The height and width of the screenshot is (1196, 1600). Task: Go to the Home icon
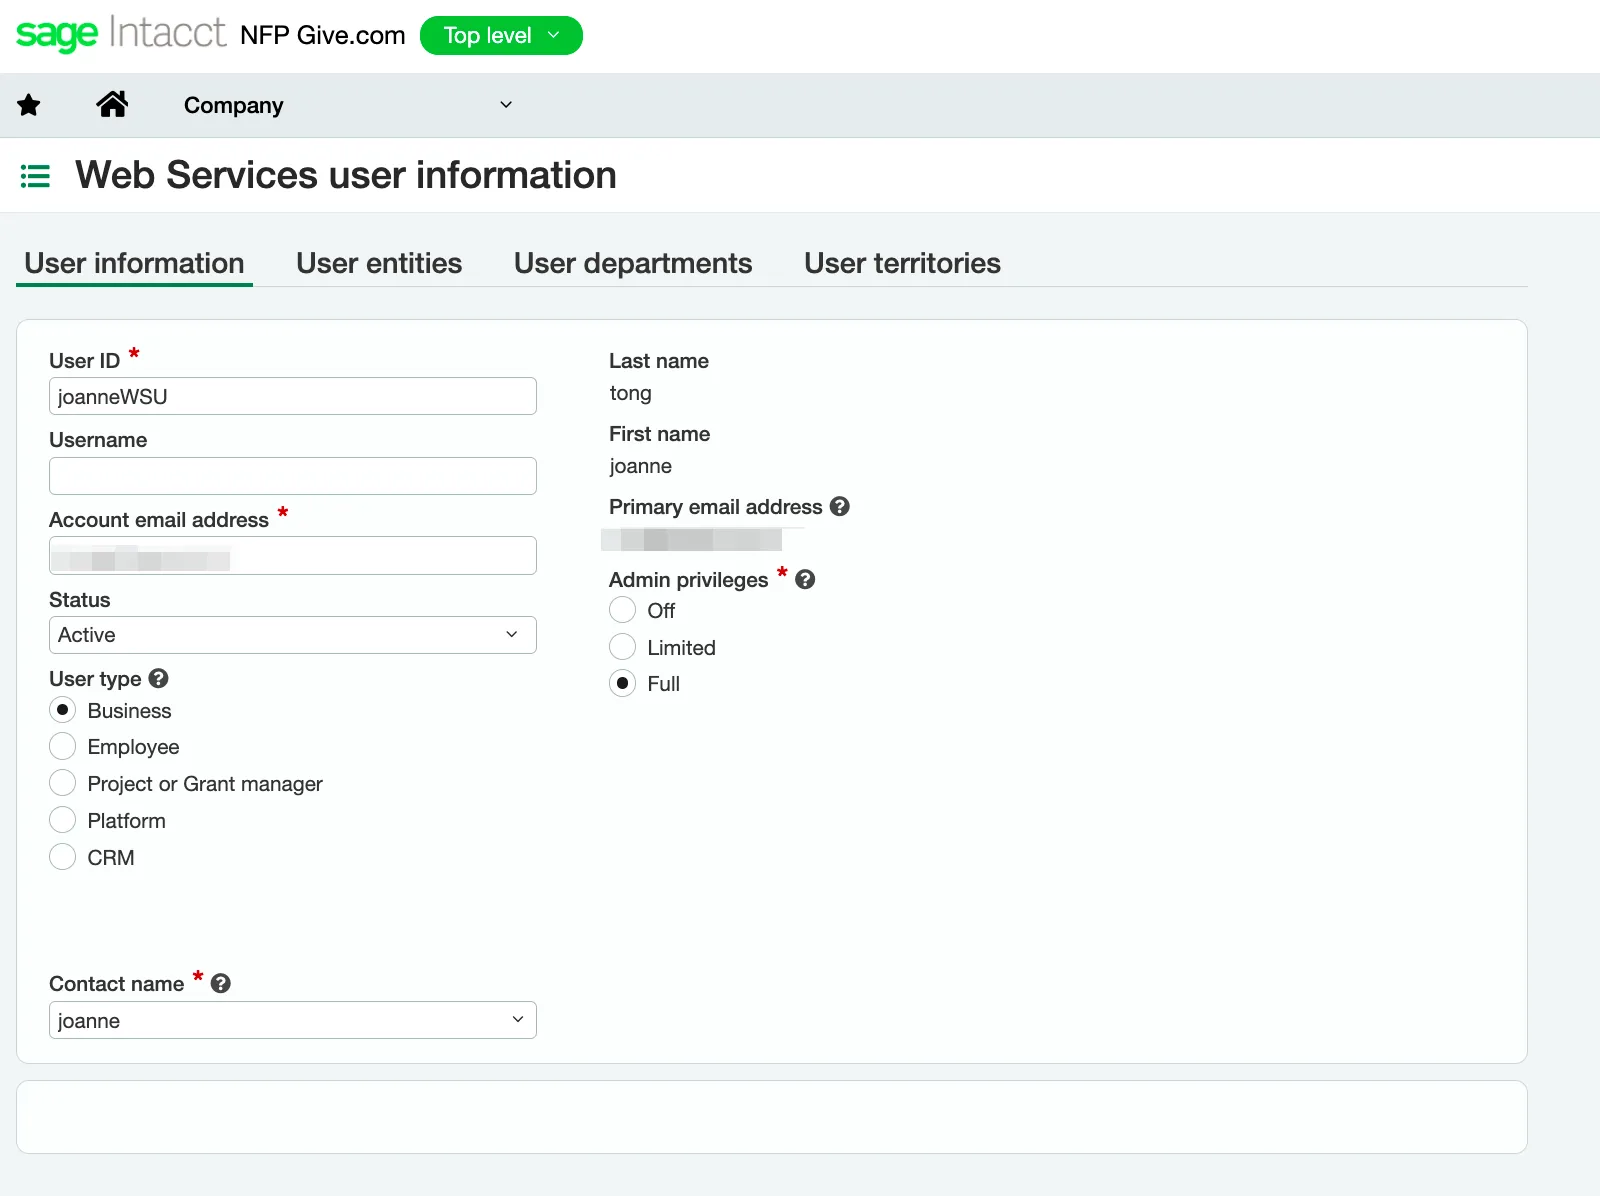[112, 104]
